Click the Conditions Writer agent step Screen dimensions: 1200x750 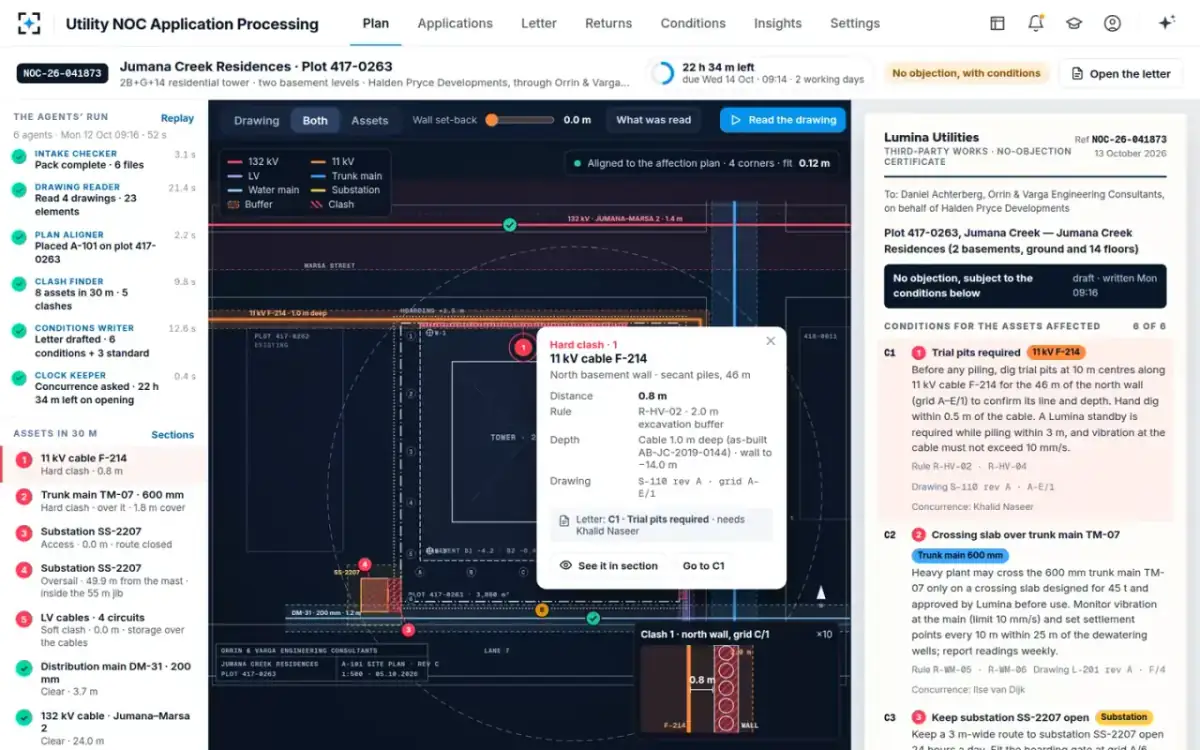tap(104, 340)
